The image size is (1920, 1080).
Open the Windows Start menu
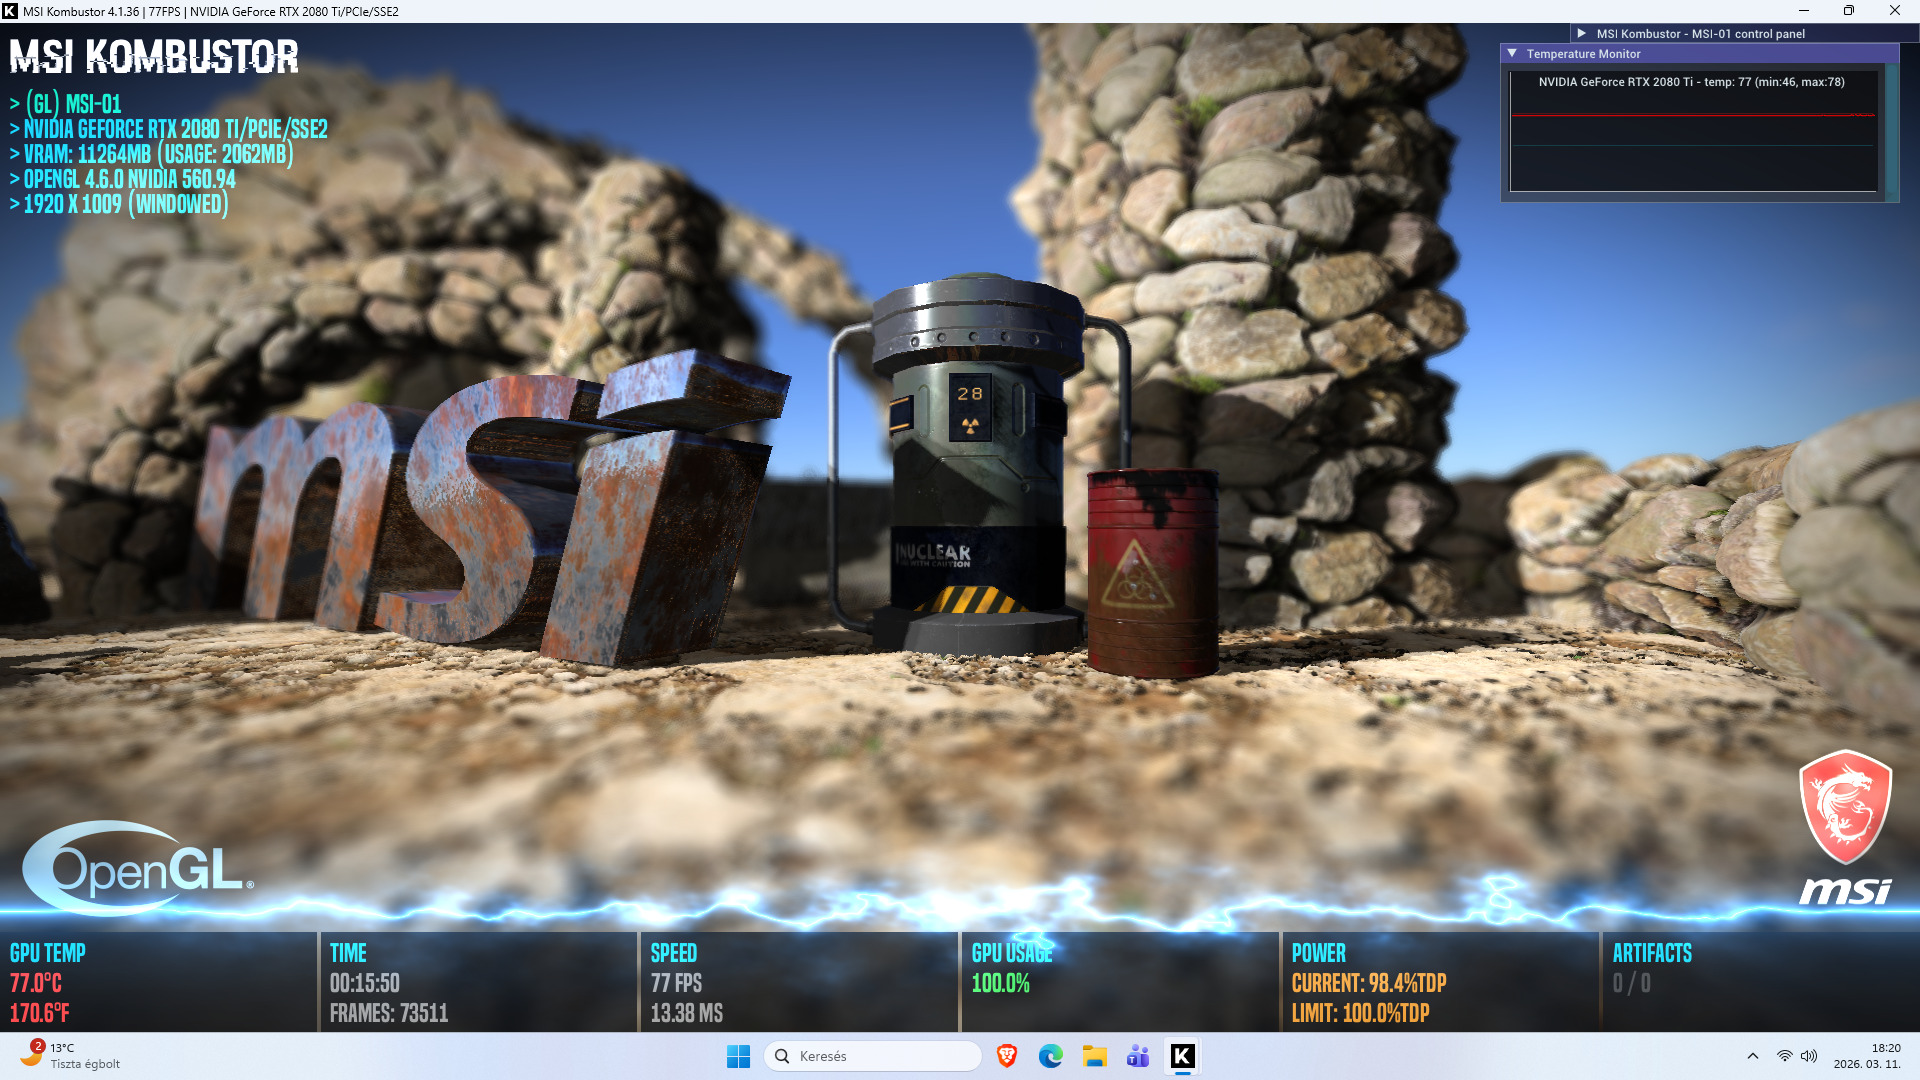[738, 1056]
